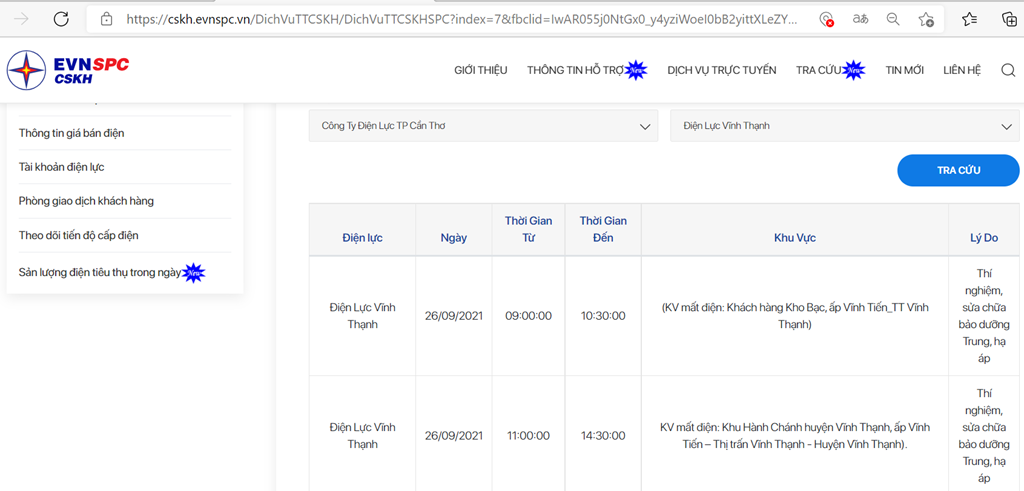
Task: Click the EVNSPC CSKH logo
Action: pyautogui.click(x=68, y=70)
